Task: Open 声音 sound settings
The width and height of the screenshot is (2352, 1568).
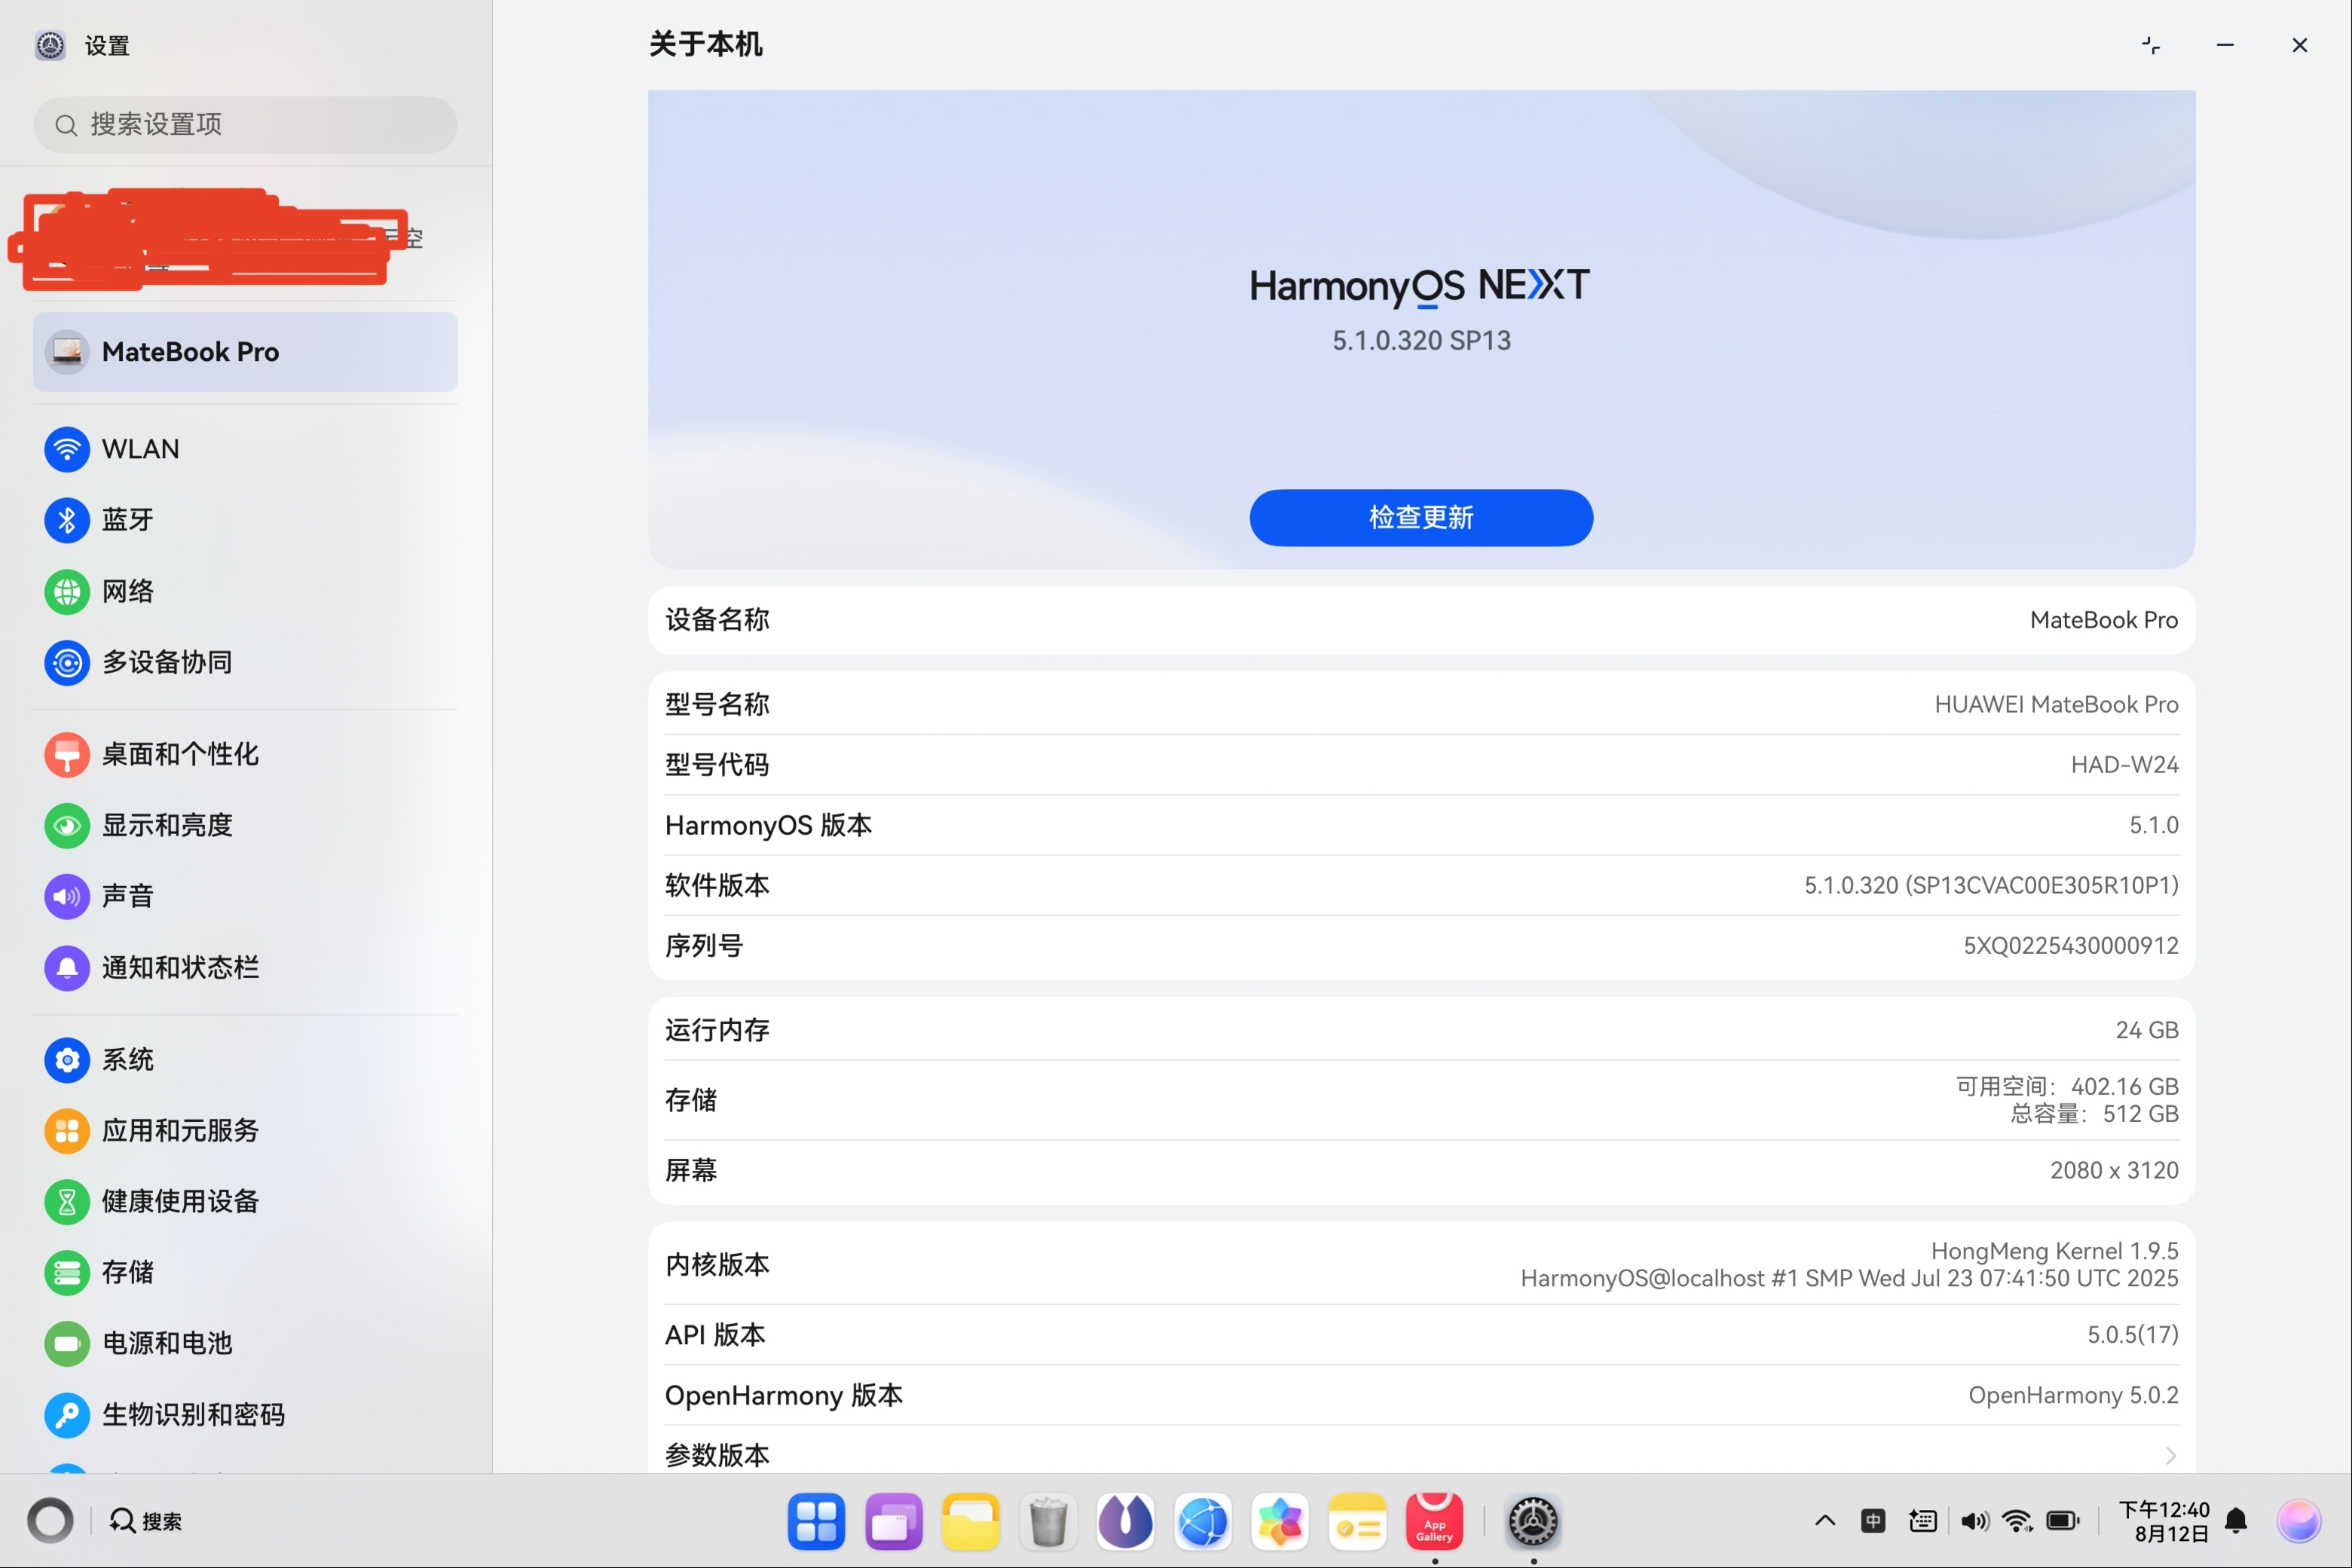Action: pos(245,896)
